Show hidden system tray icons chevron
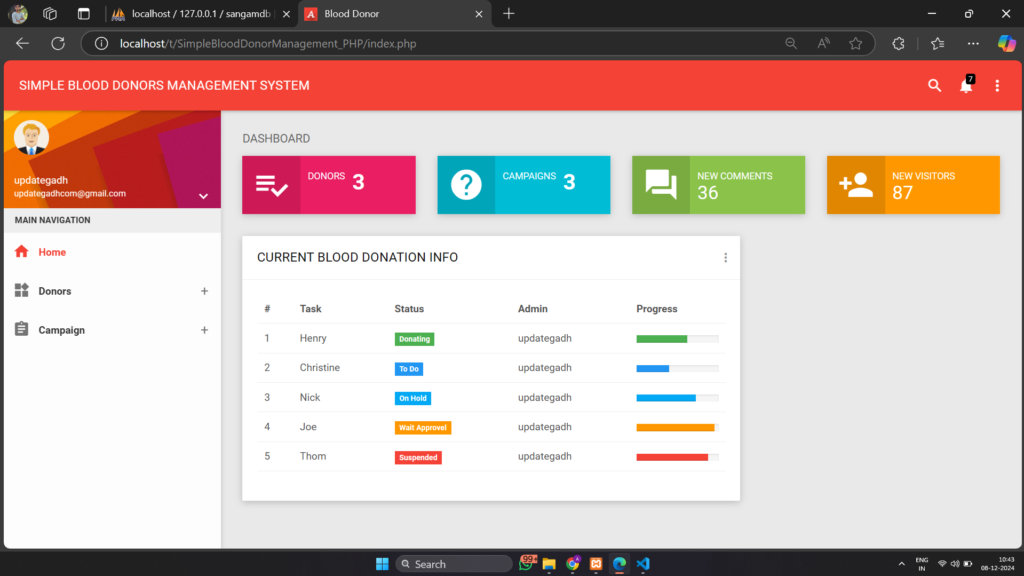1024x576 pixels. point(901,564)
